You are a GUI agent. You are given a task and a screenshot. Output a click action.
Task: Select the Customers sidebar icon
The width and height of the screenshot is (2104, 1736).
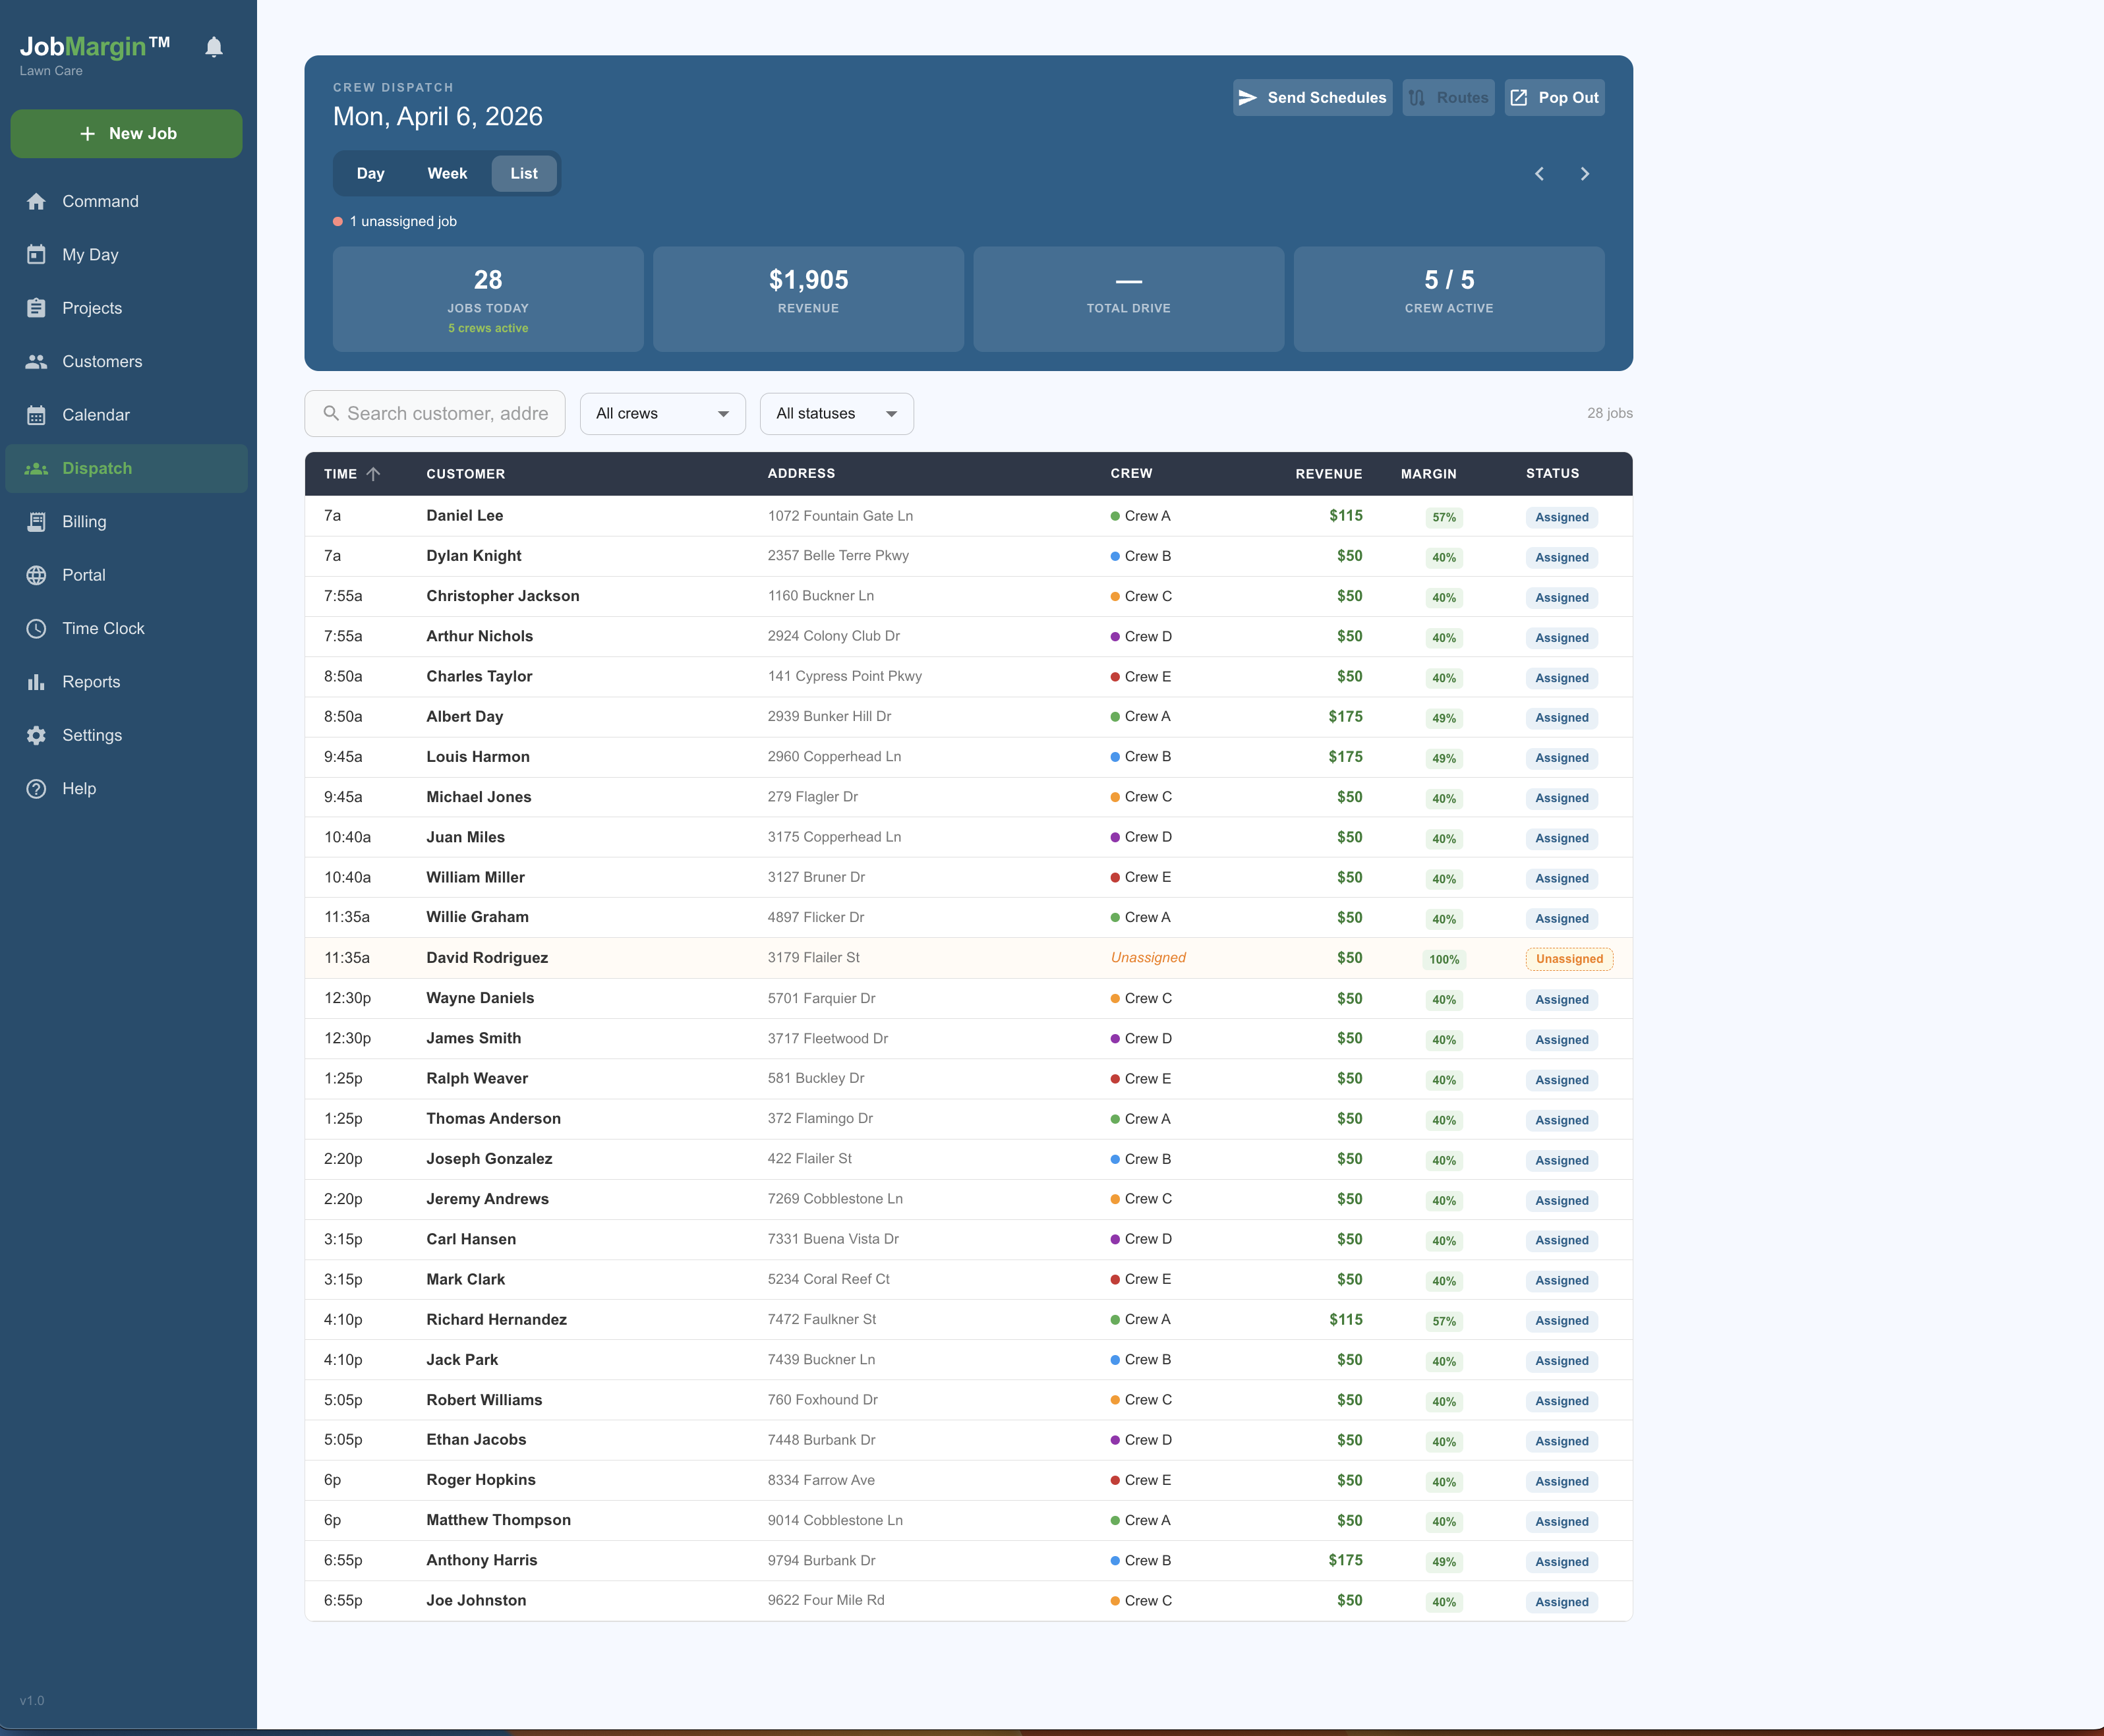pyautogui.click(x=36, y=361)
